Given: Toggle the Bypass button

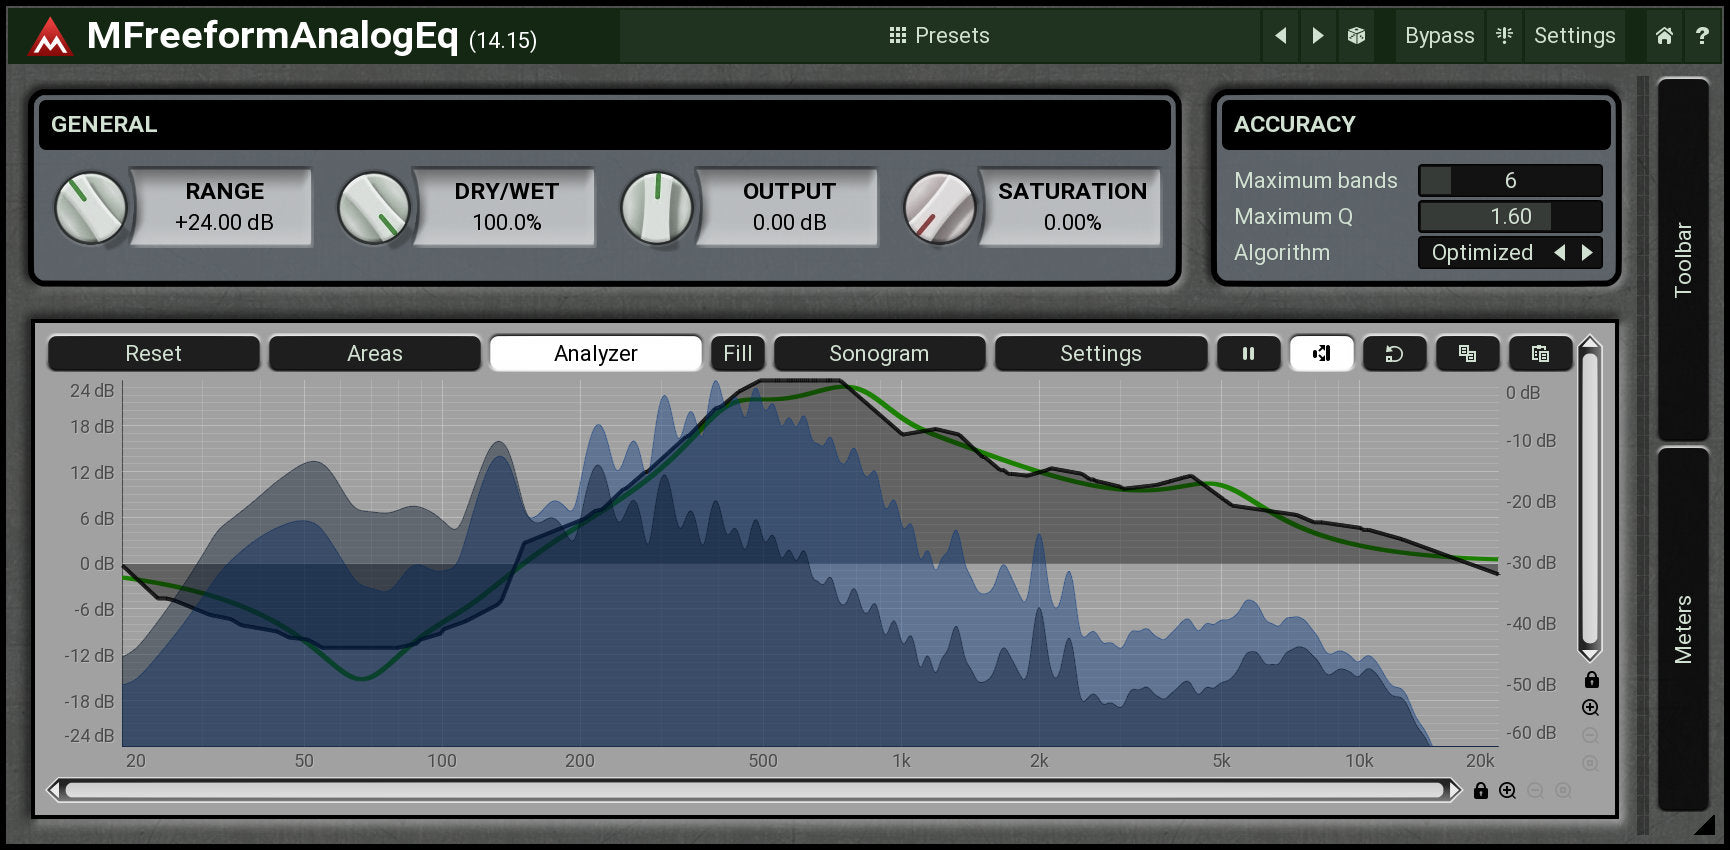Looking at the screenshot, I should coord(1439,36).
